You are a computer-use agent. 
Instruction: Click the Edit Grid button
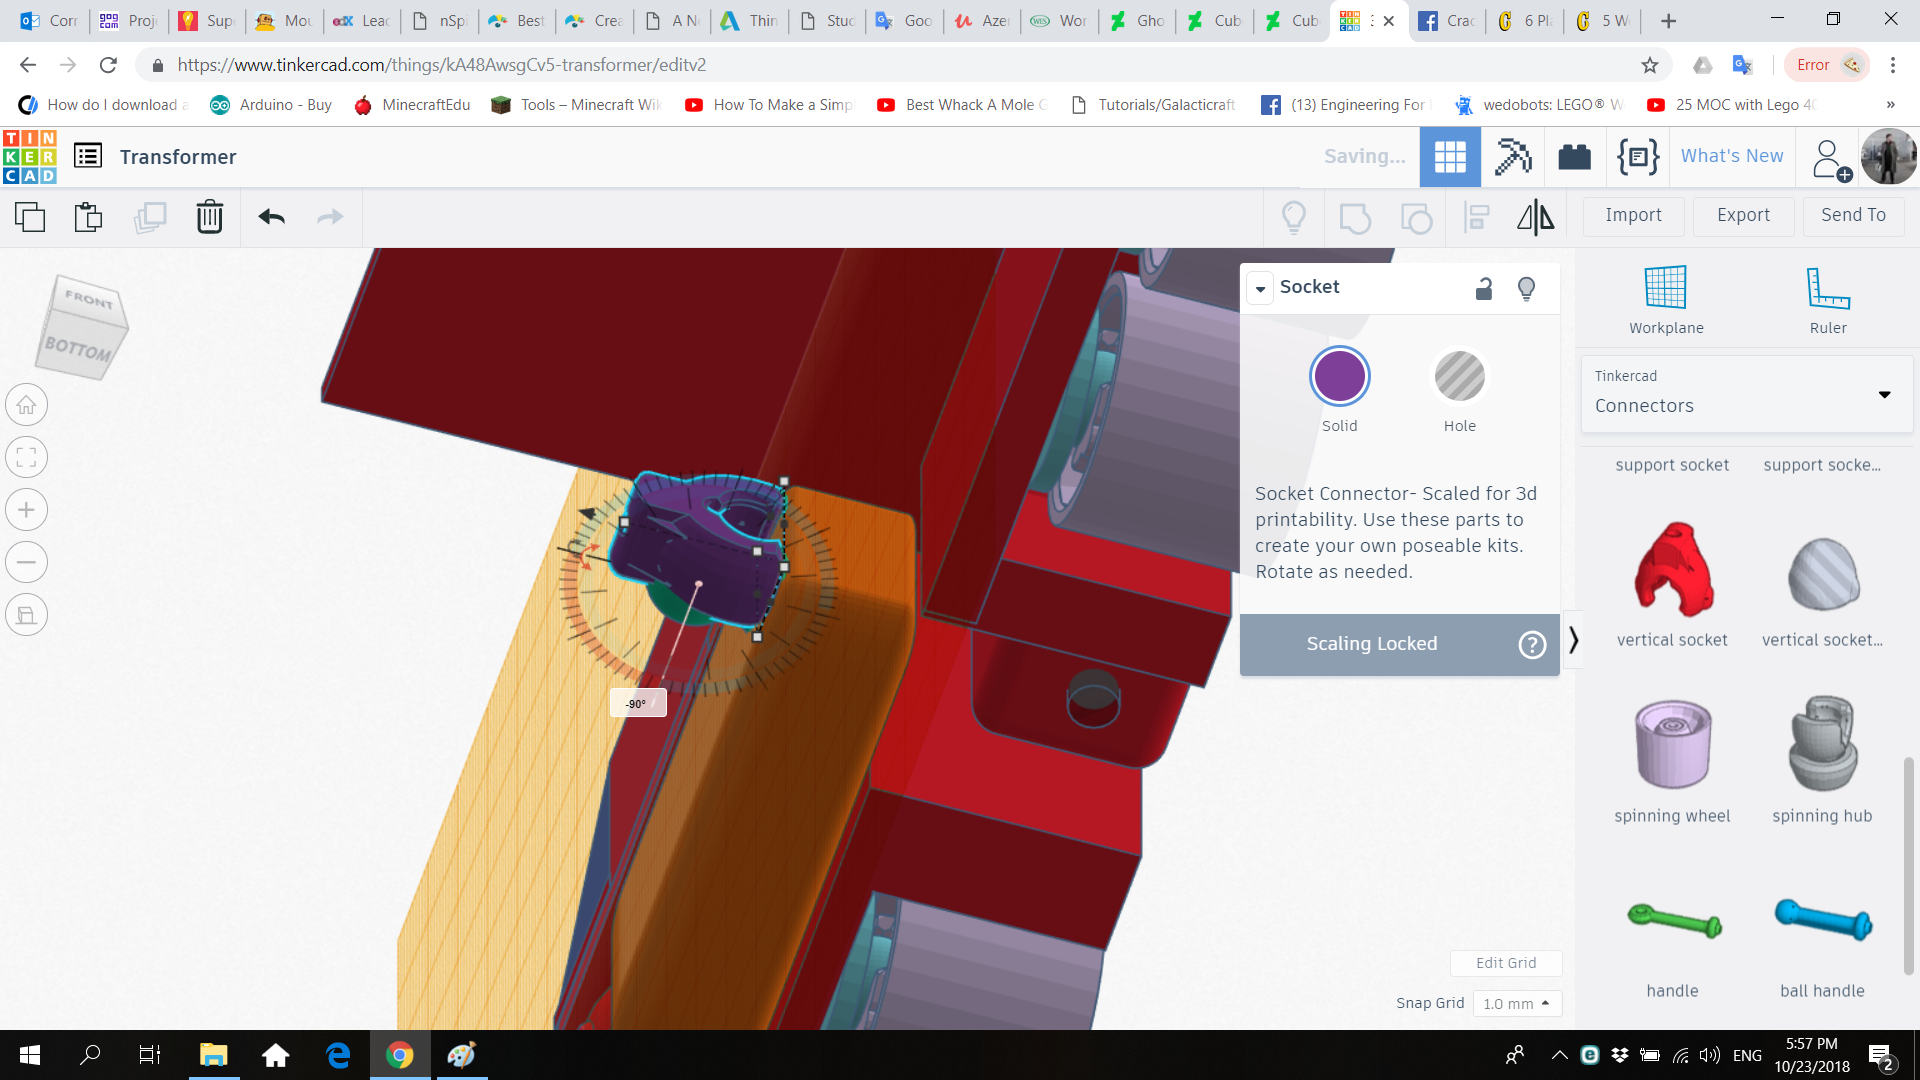click(x=1506, y=962)
